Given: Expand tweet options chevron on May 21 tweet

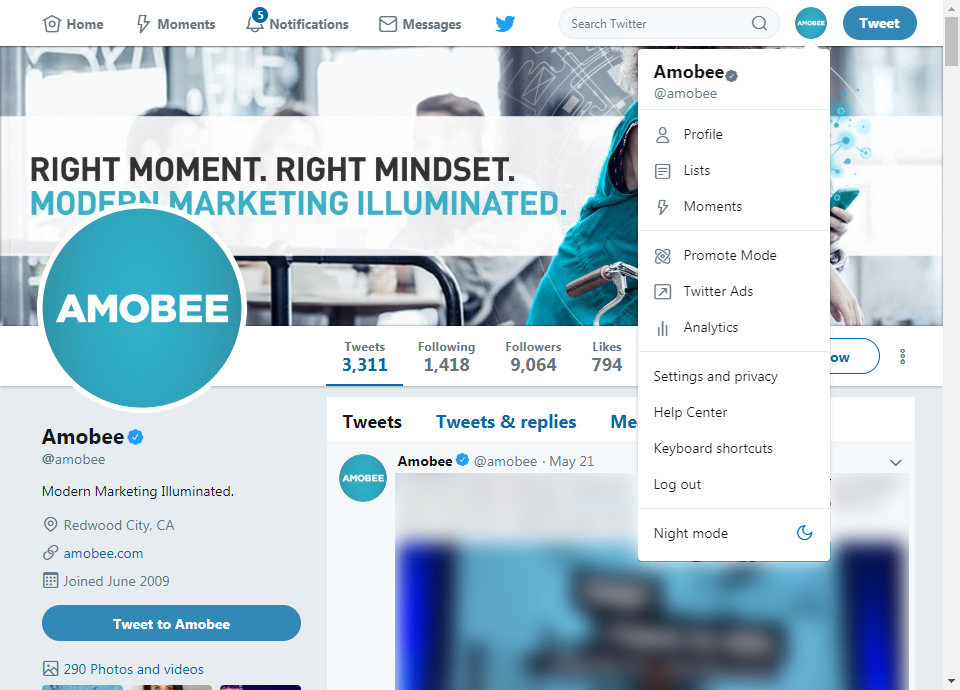Looking at the screenshot, I should [x=895, y=462].
